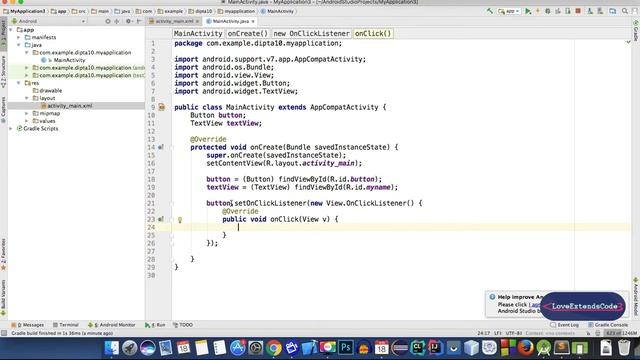Click the Make Project hammer icon
The height and width of the screenshot is (360, 640).
click(489, 11)
